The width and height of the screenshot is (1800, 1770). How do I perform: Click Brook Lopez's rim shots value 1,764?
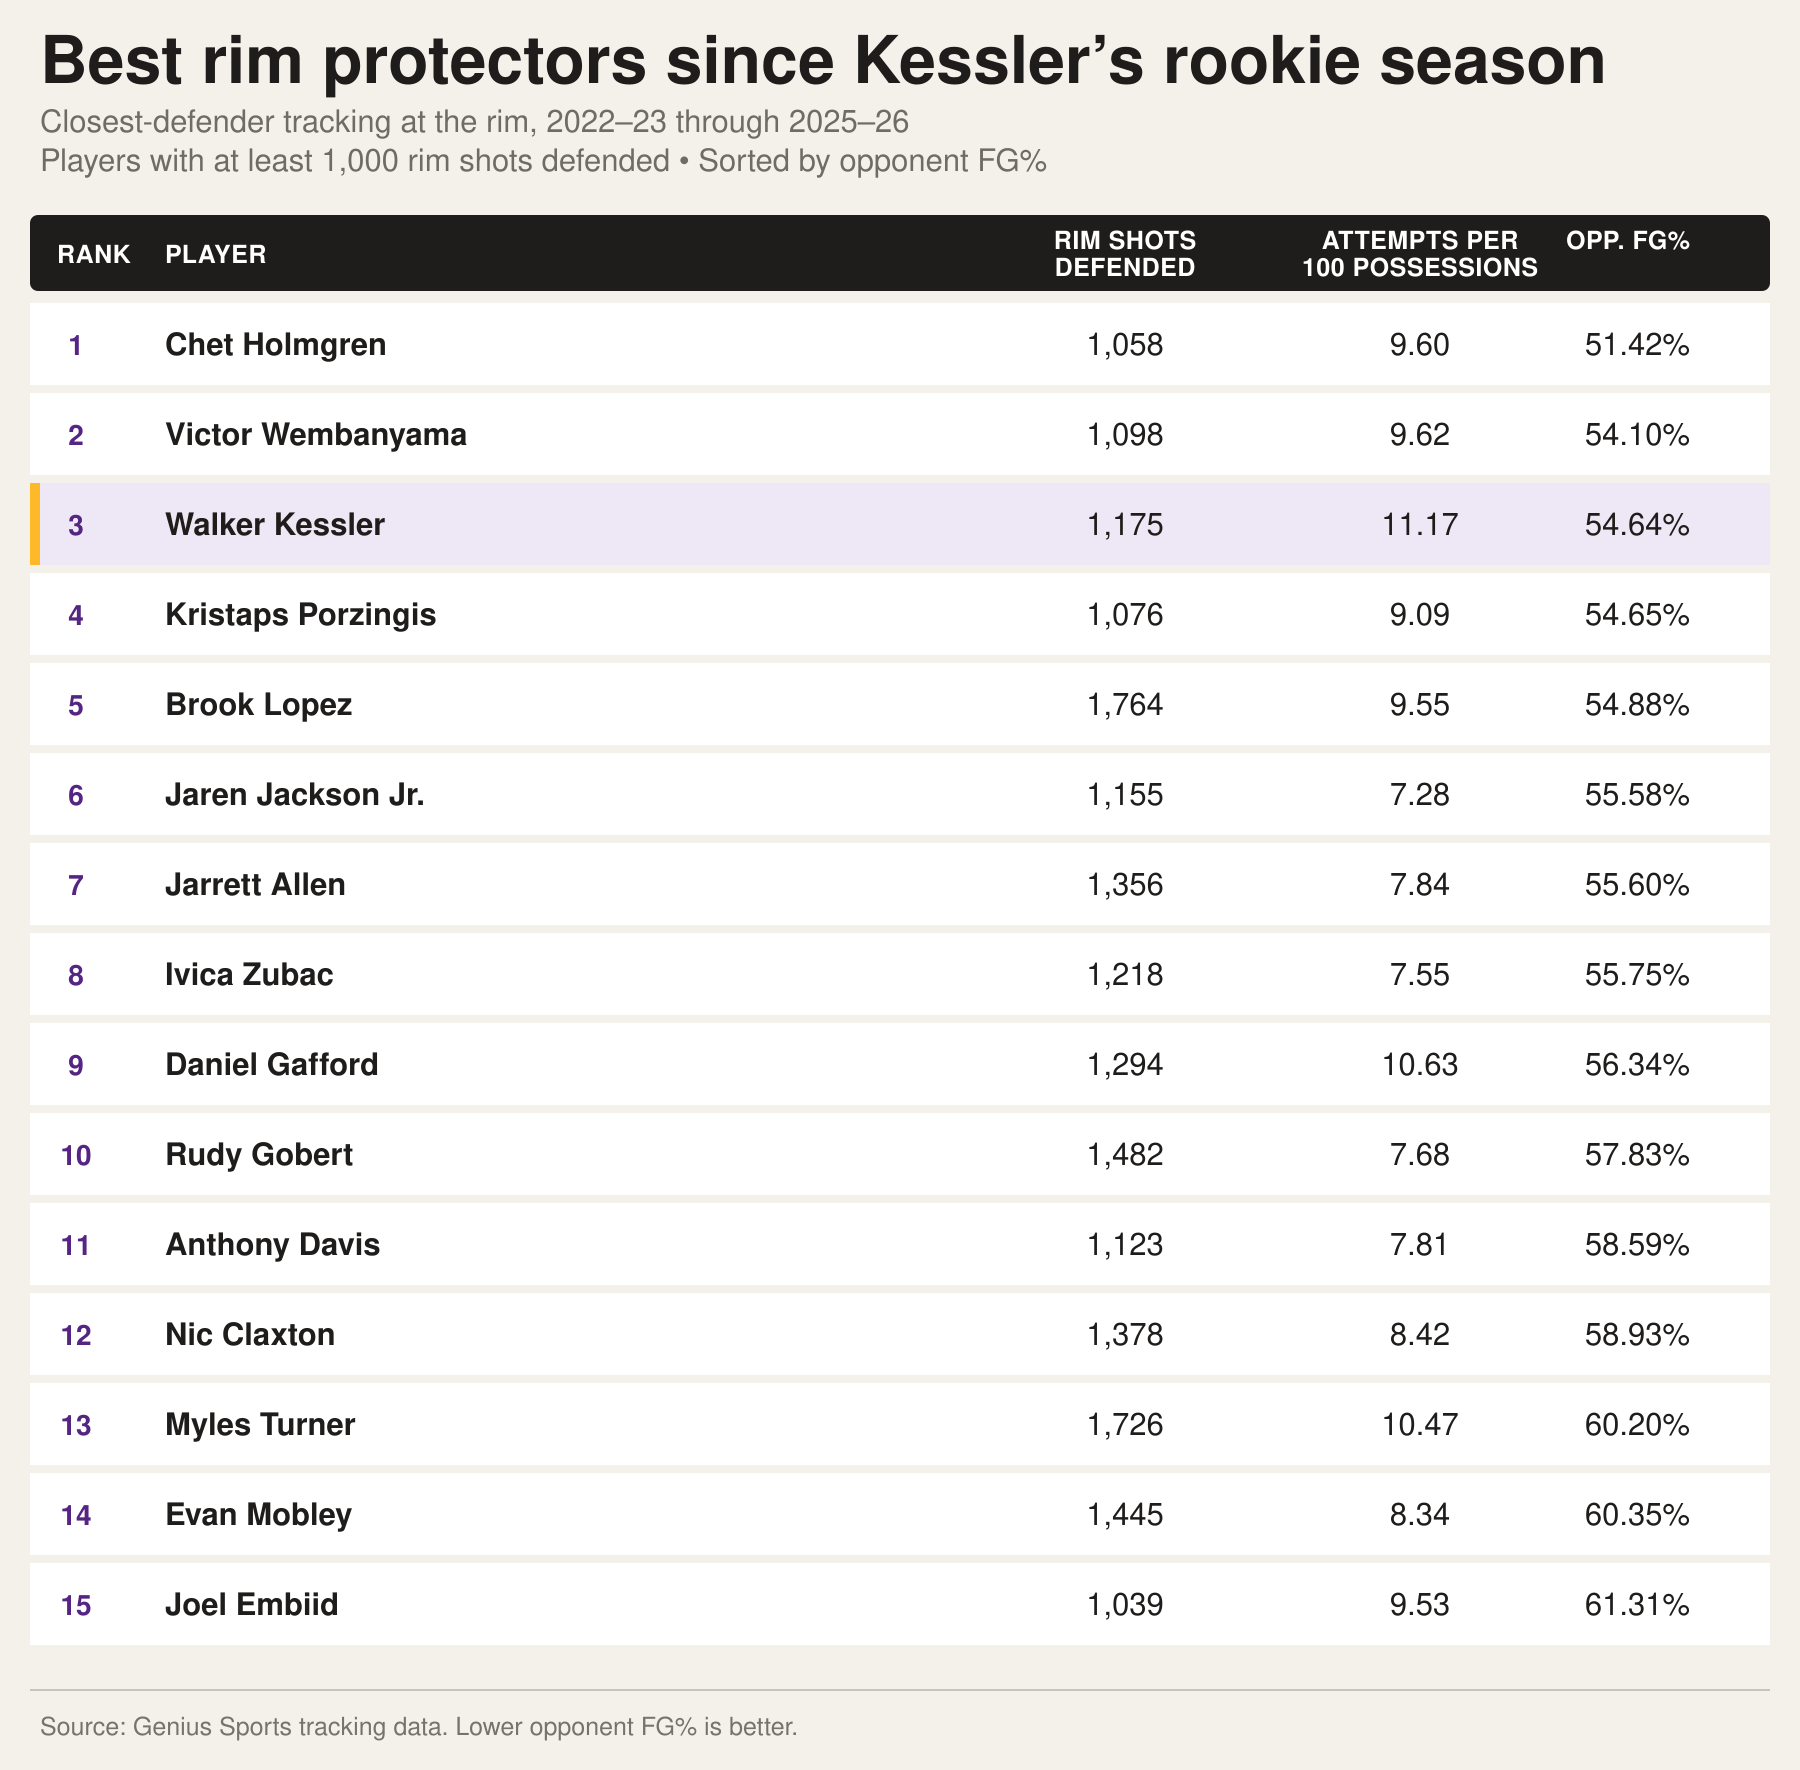coord(1126,705)
